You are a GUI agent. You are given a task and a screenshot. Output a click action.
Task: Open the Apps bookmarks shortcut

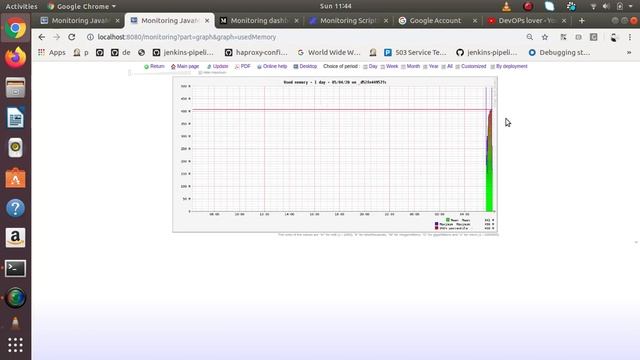click(x=52, y=52)
